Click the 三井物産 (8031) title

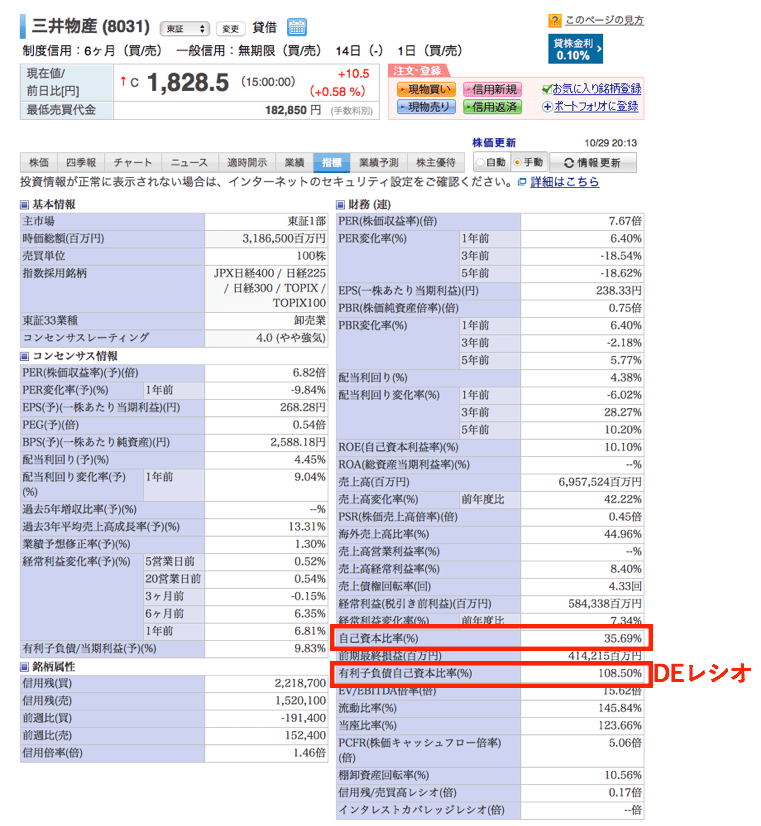click(x=91, y=26)
